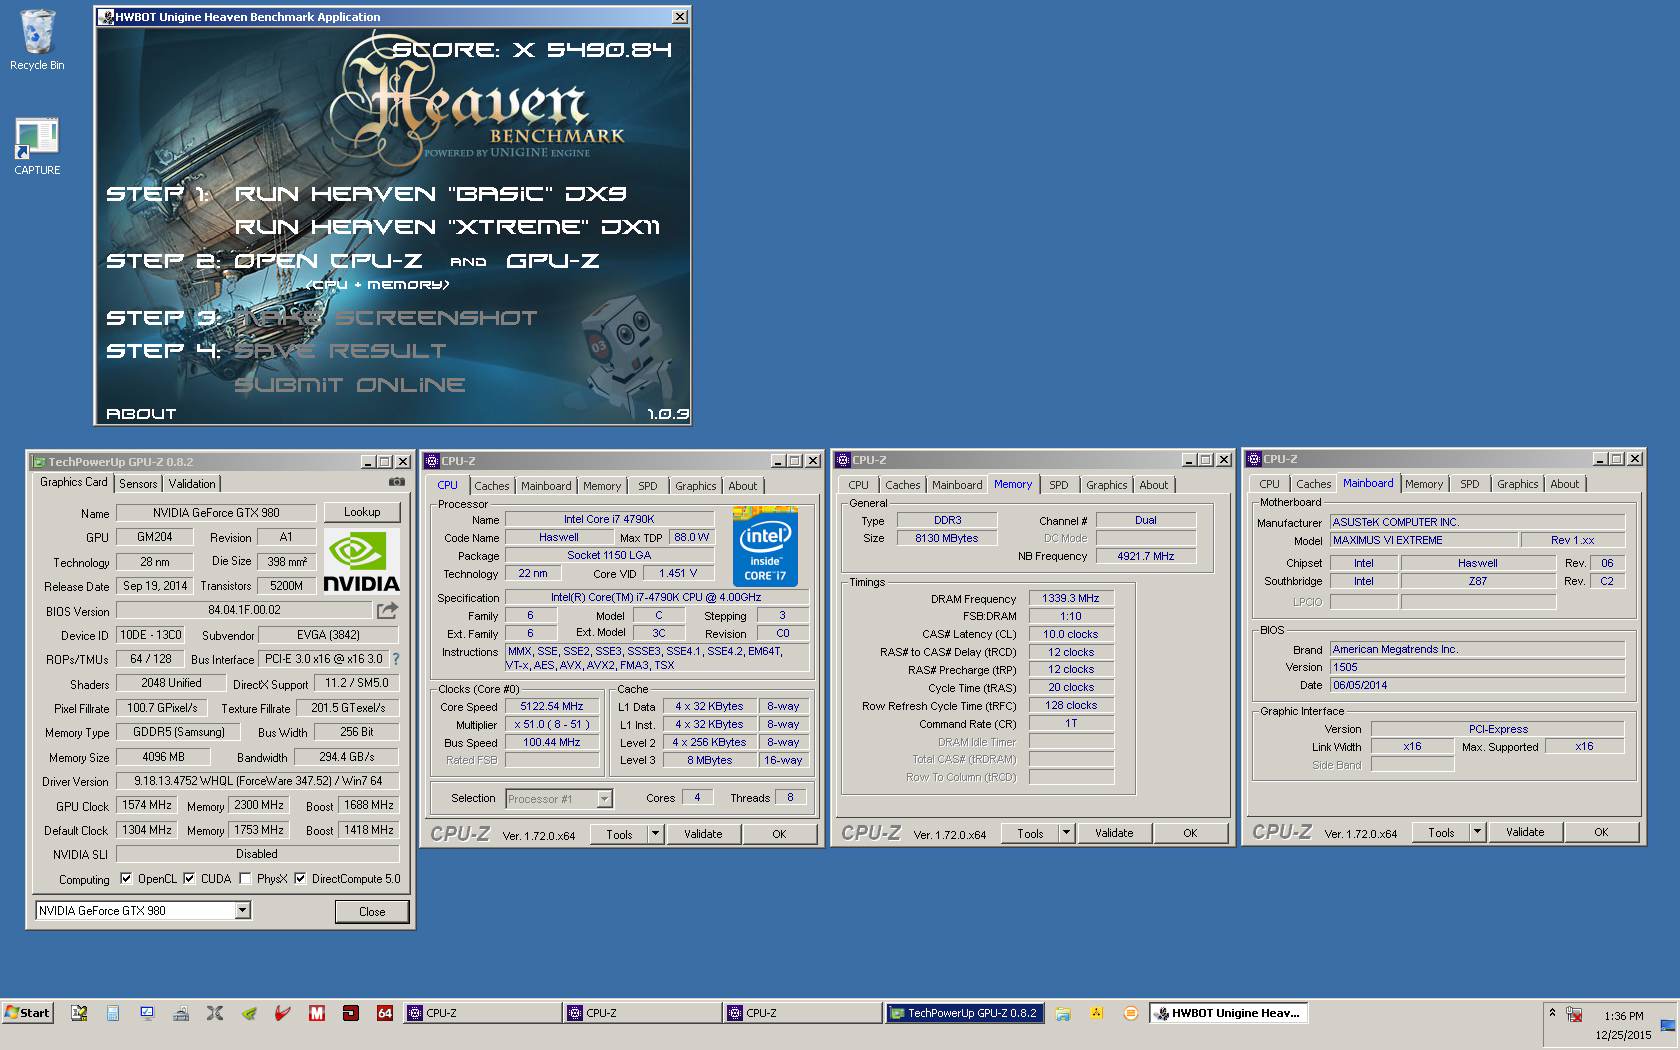Click the mainboard model MAXIMUS VI EXTREME
The width and height of the screenshot is (1680, 1050).
coord(1424,540)
